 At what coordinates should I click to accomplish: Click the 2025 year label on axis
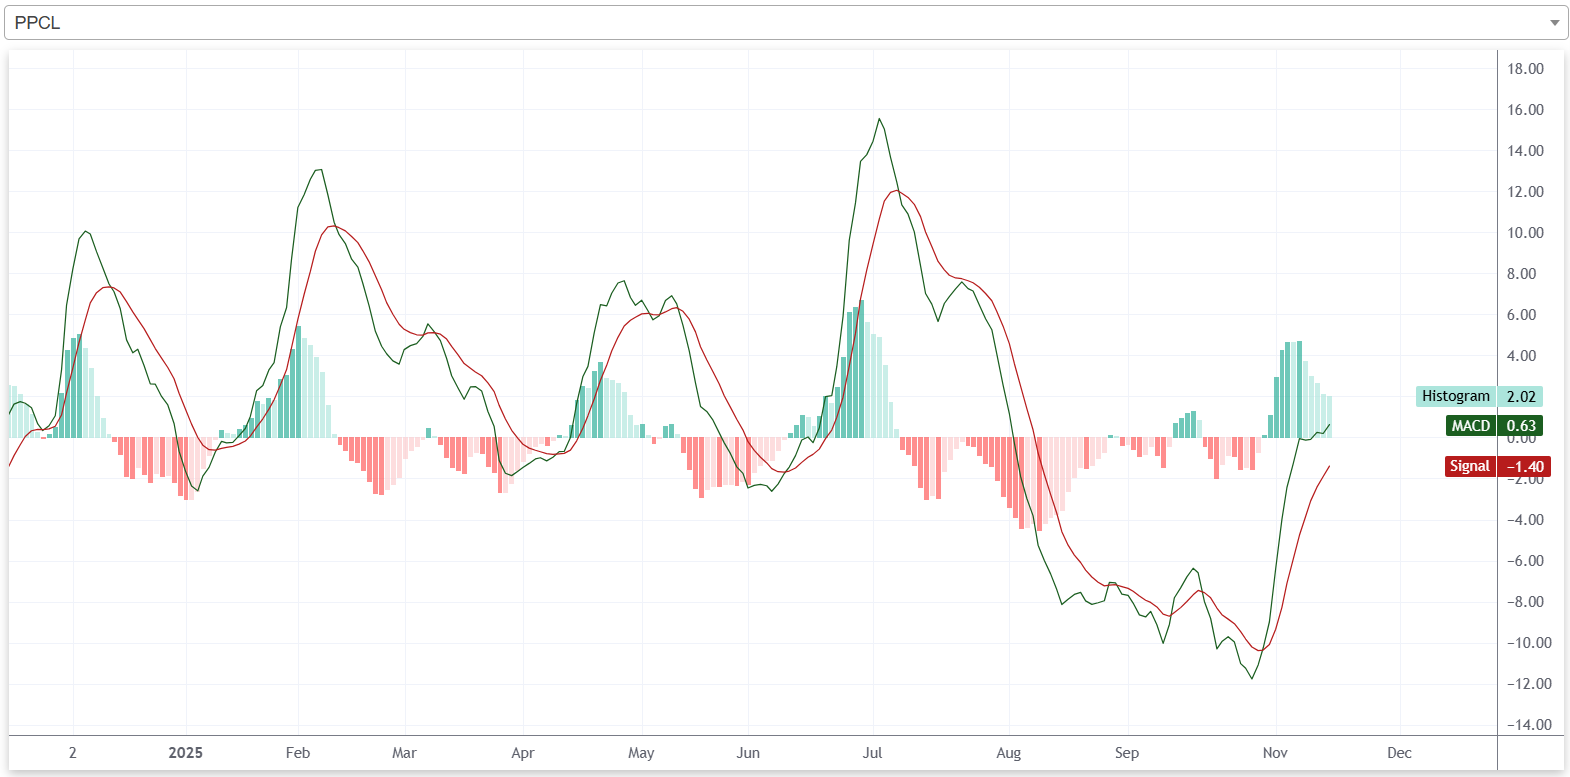185,753
